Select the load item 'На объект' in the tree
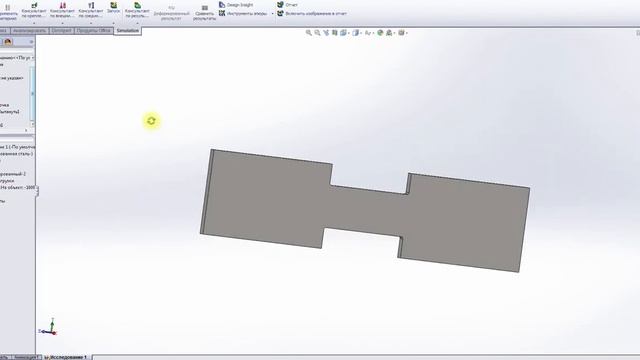Viewport: 640px width, 360px height. coord(17,187)
